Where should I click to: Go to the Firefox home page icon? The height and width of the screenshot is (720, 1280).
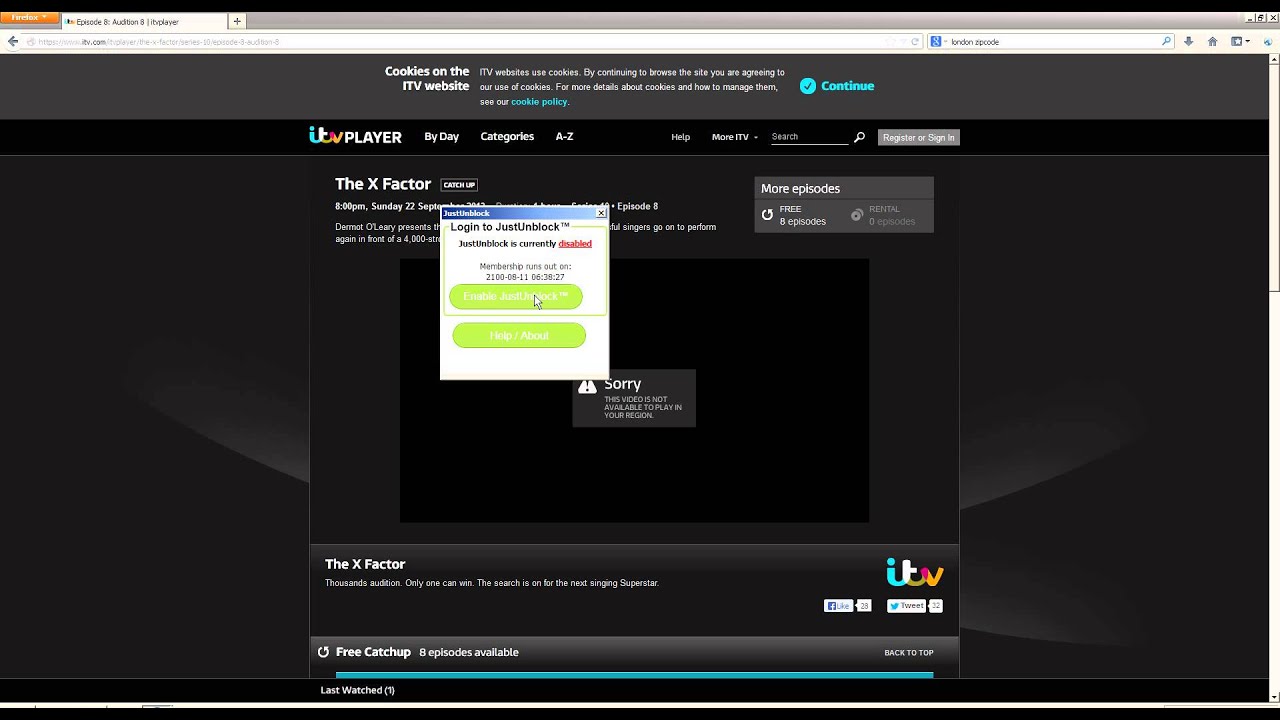[1212, 42]
